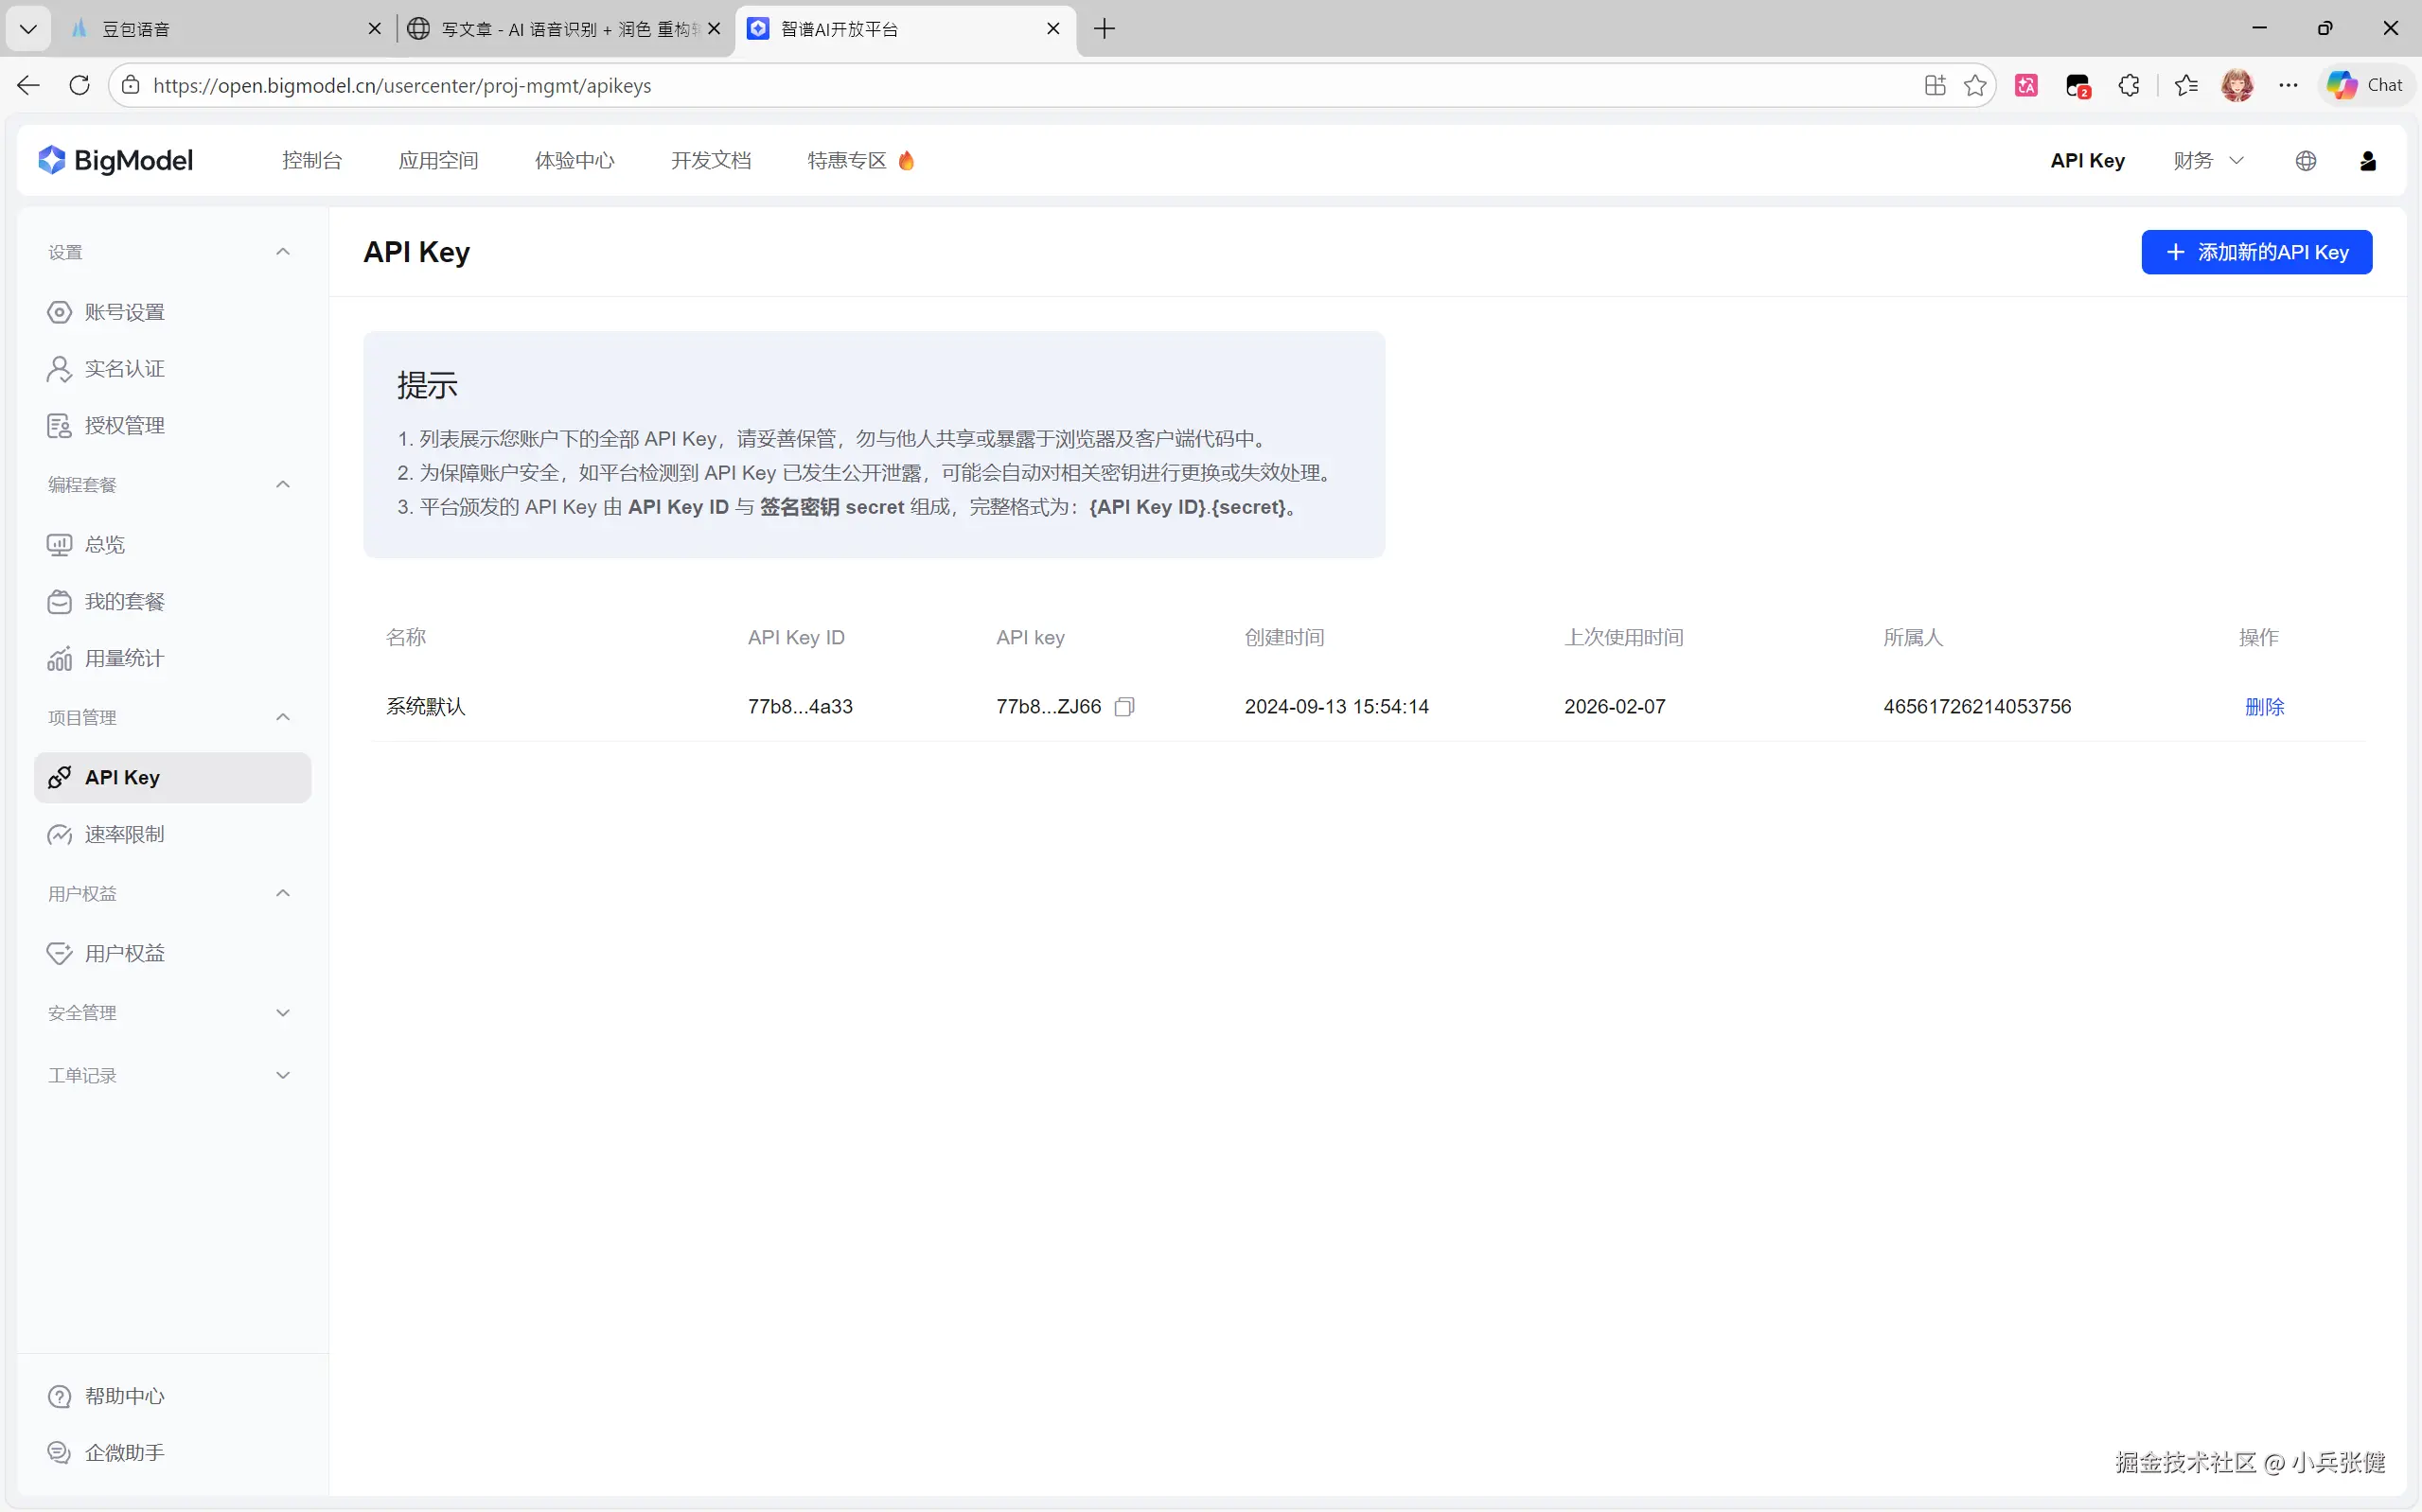Click the browser address bar URL
The width and height of the screenshot is (2422, 1512).
coord(402,86)
